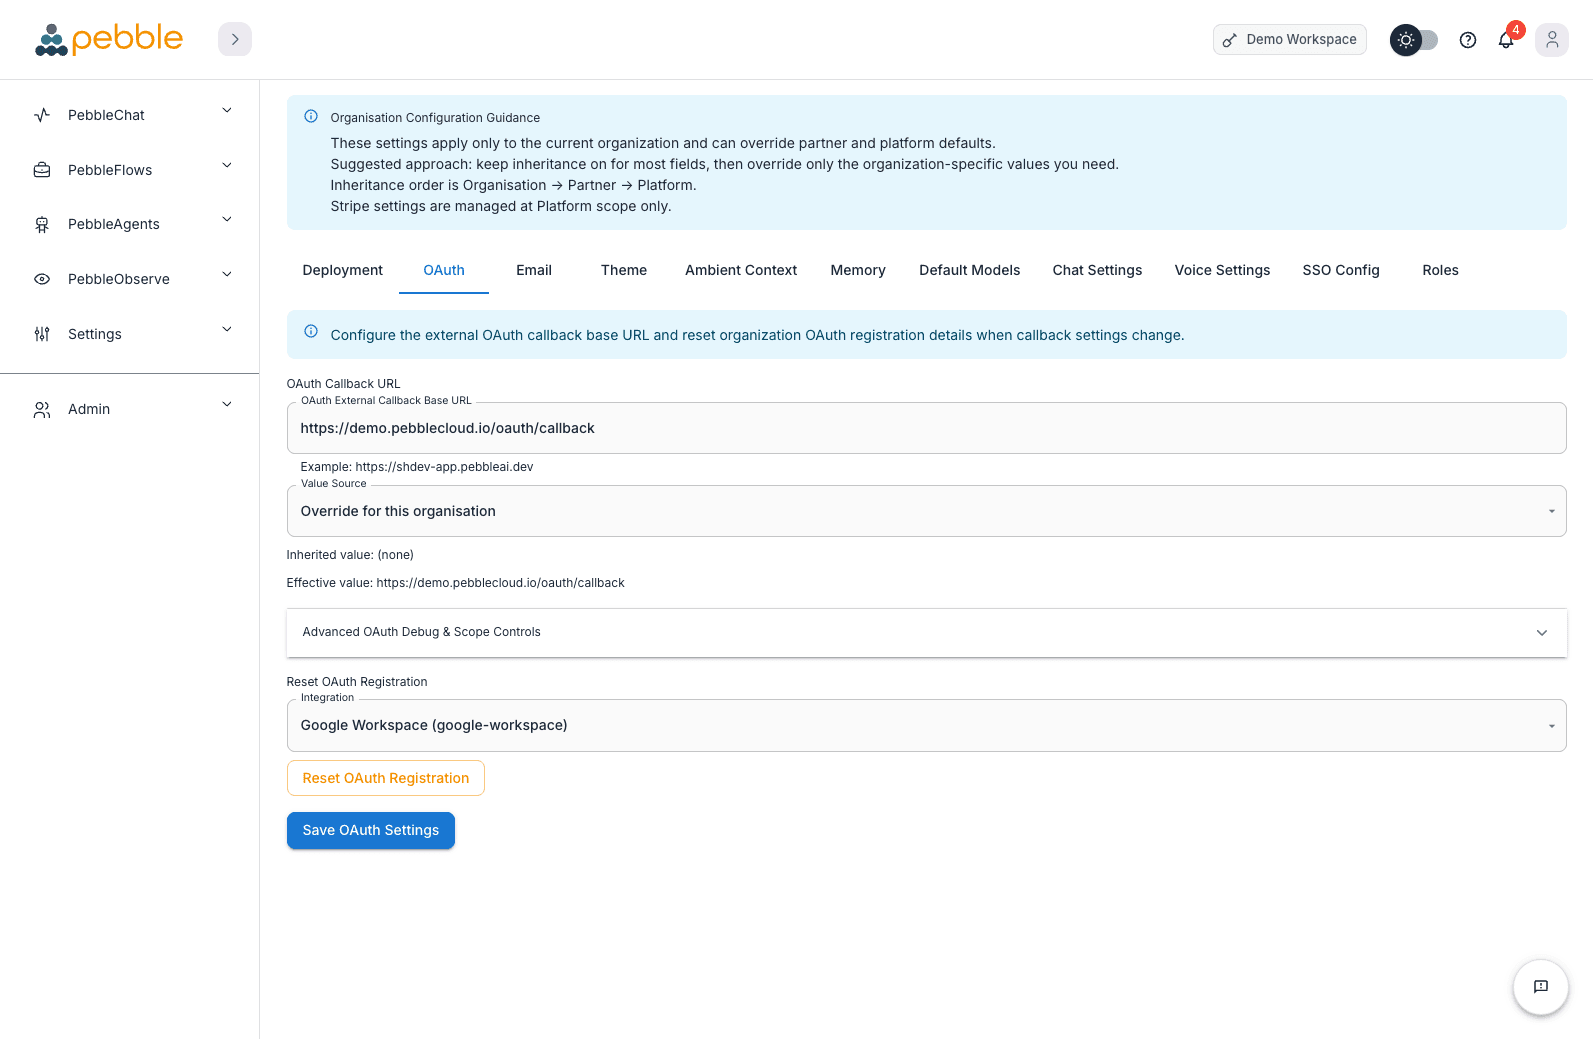Open the Settings sliders icon in sidebar
The width and height of the screenshot is (1593, 1039).
[41, 334]
